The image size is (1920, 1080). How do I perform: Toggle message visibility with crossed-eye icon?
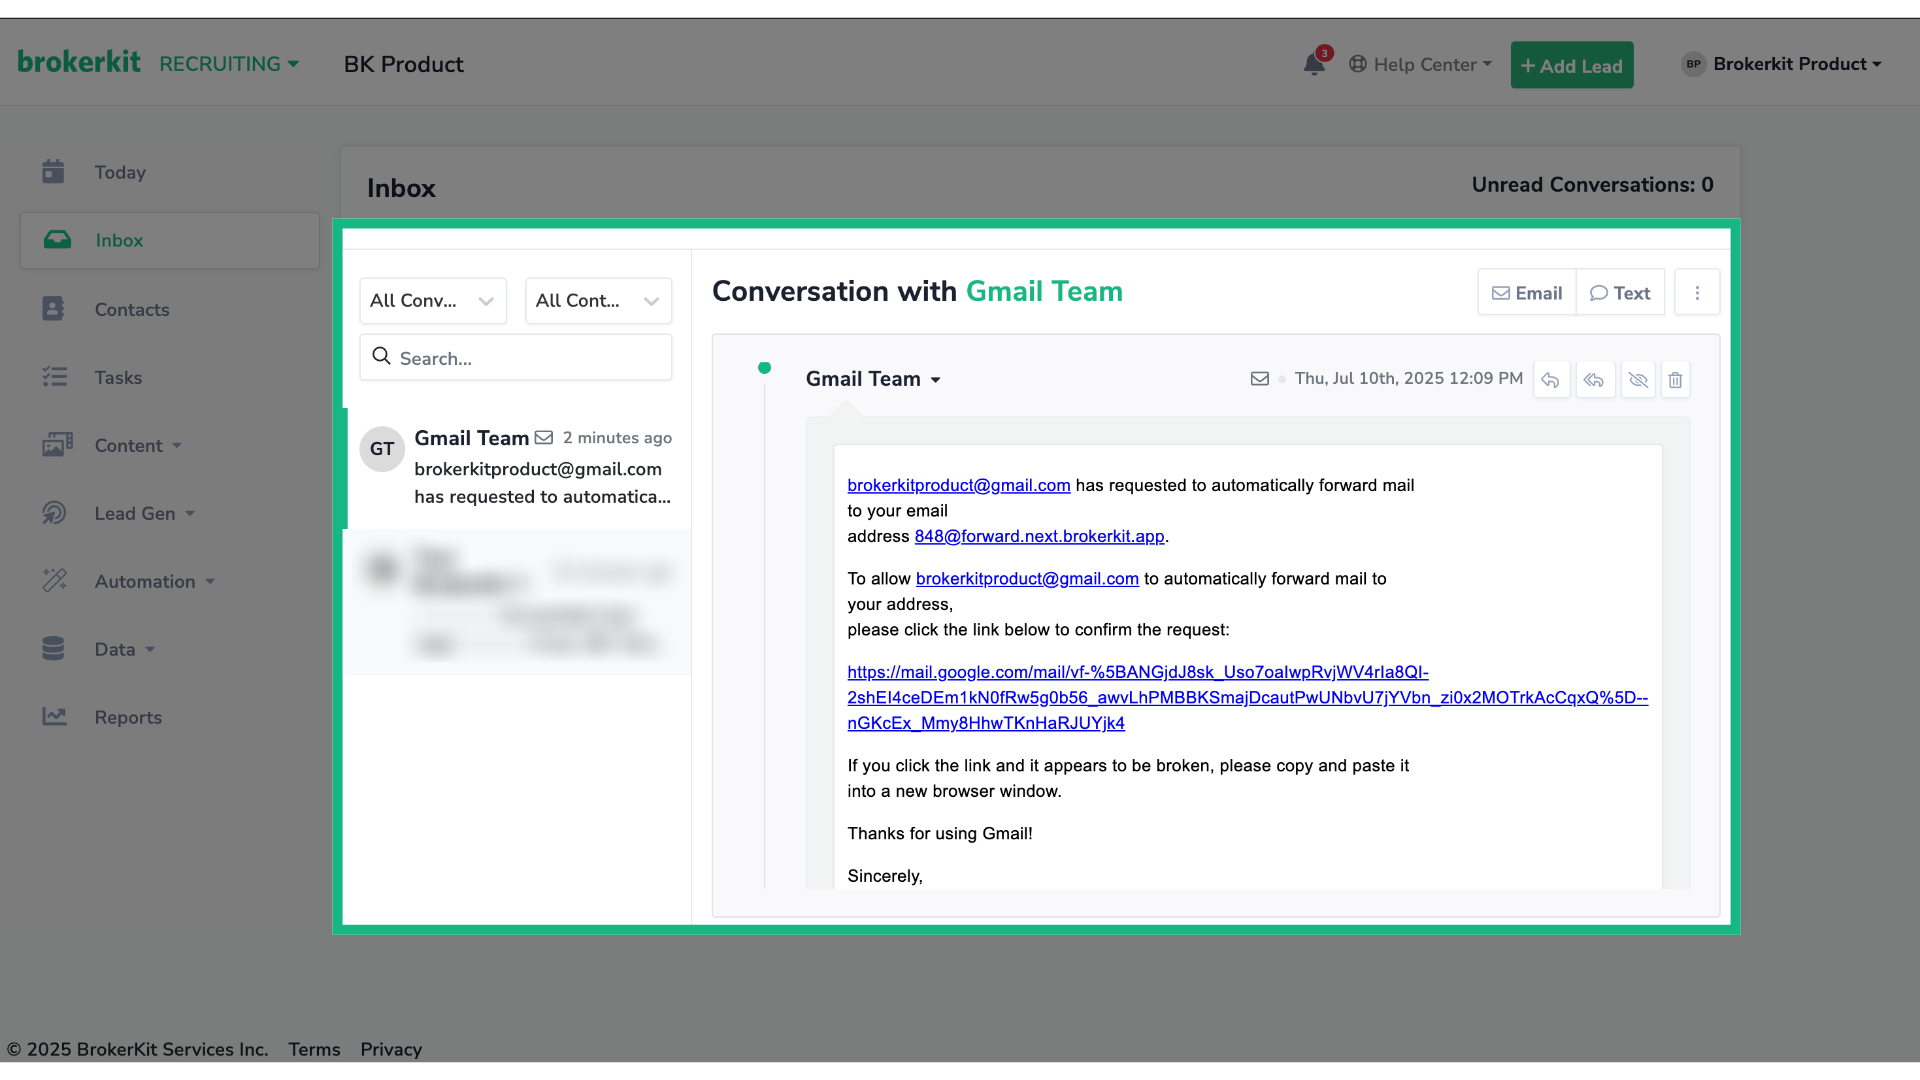coord(1638,380)
